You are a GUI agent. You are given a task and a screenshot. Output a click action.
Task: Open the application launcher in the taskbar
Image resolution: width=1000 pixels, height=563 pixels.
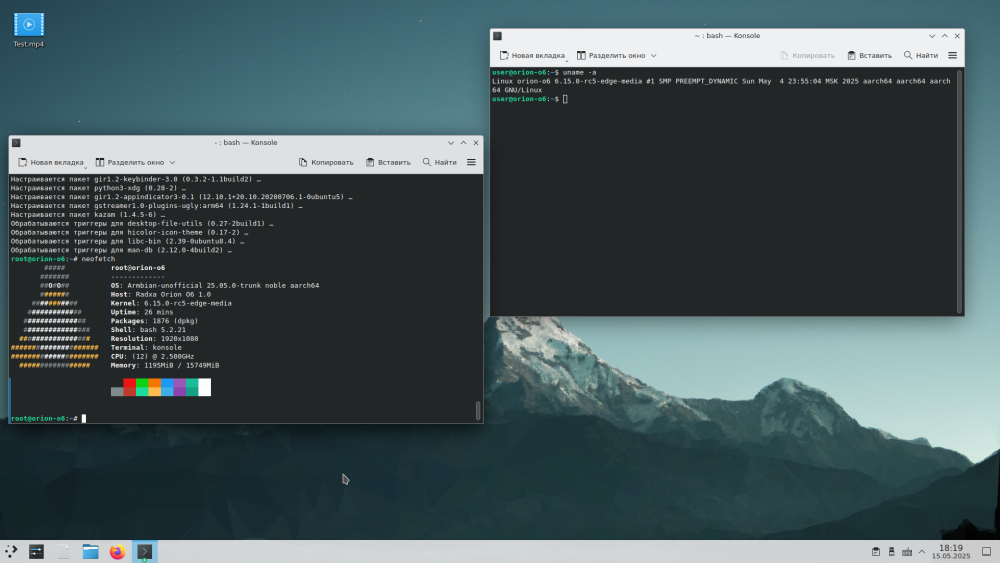[x=11, y=551]
